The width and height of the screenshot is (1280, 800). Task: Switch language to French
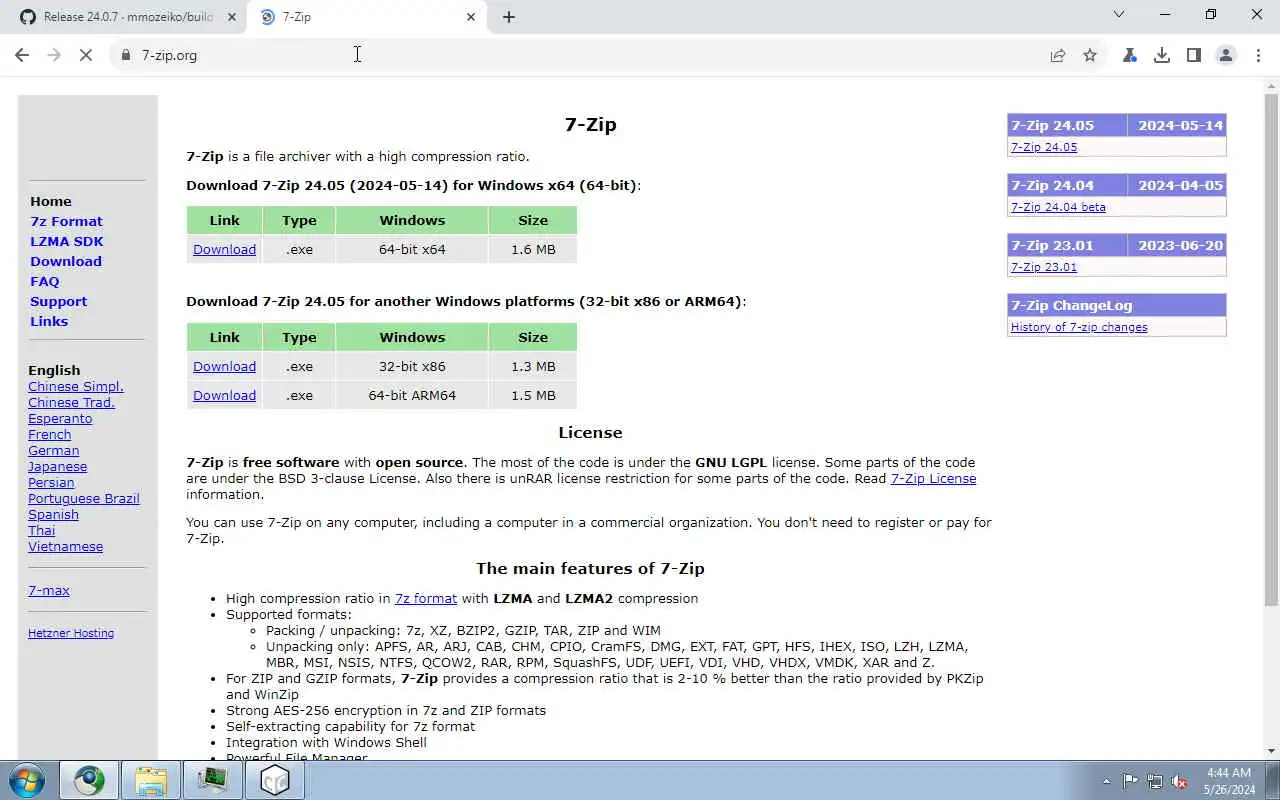[50, 434]
